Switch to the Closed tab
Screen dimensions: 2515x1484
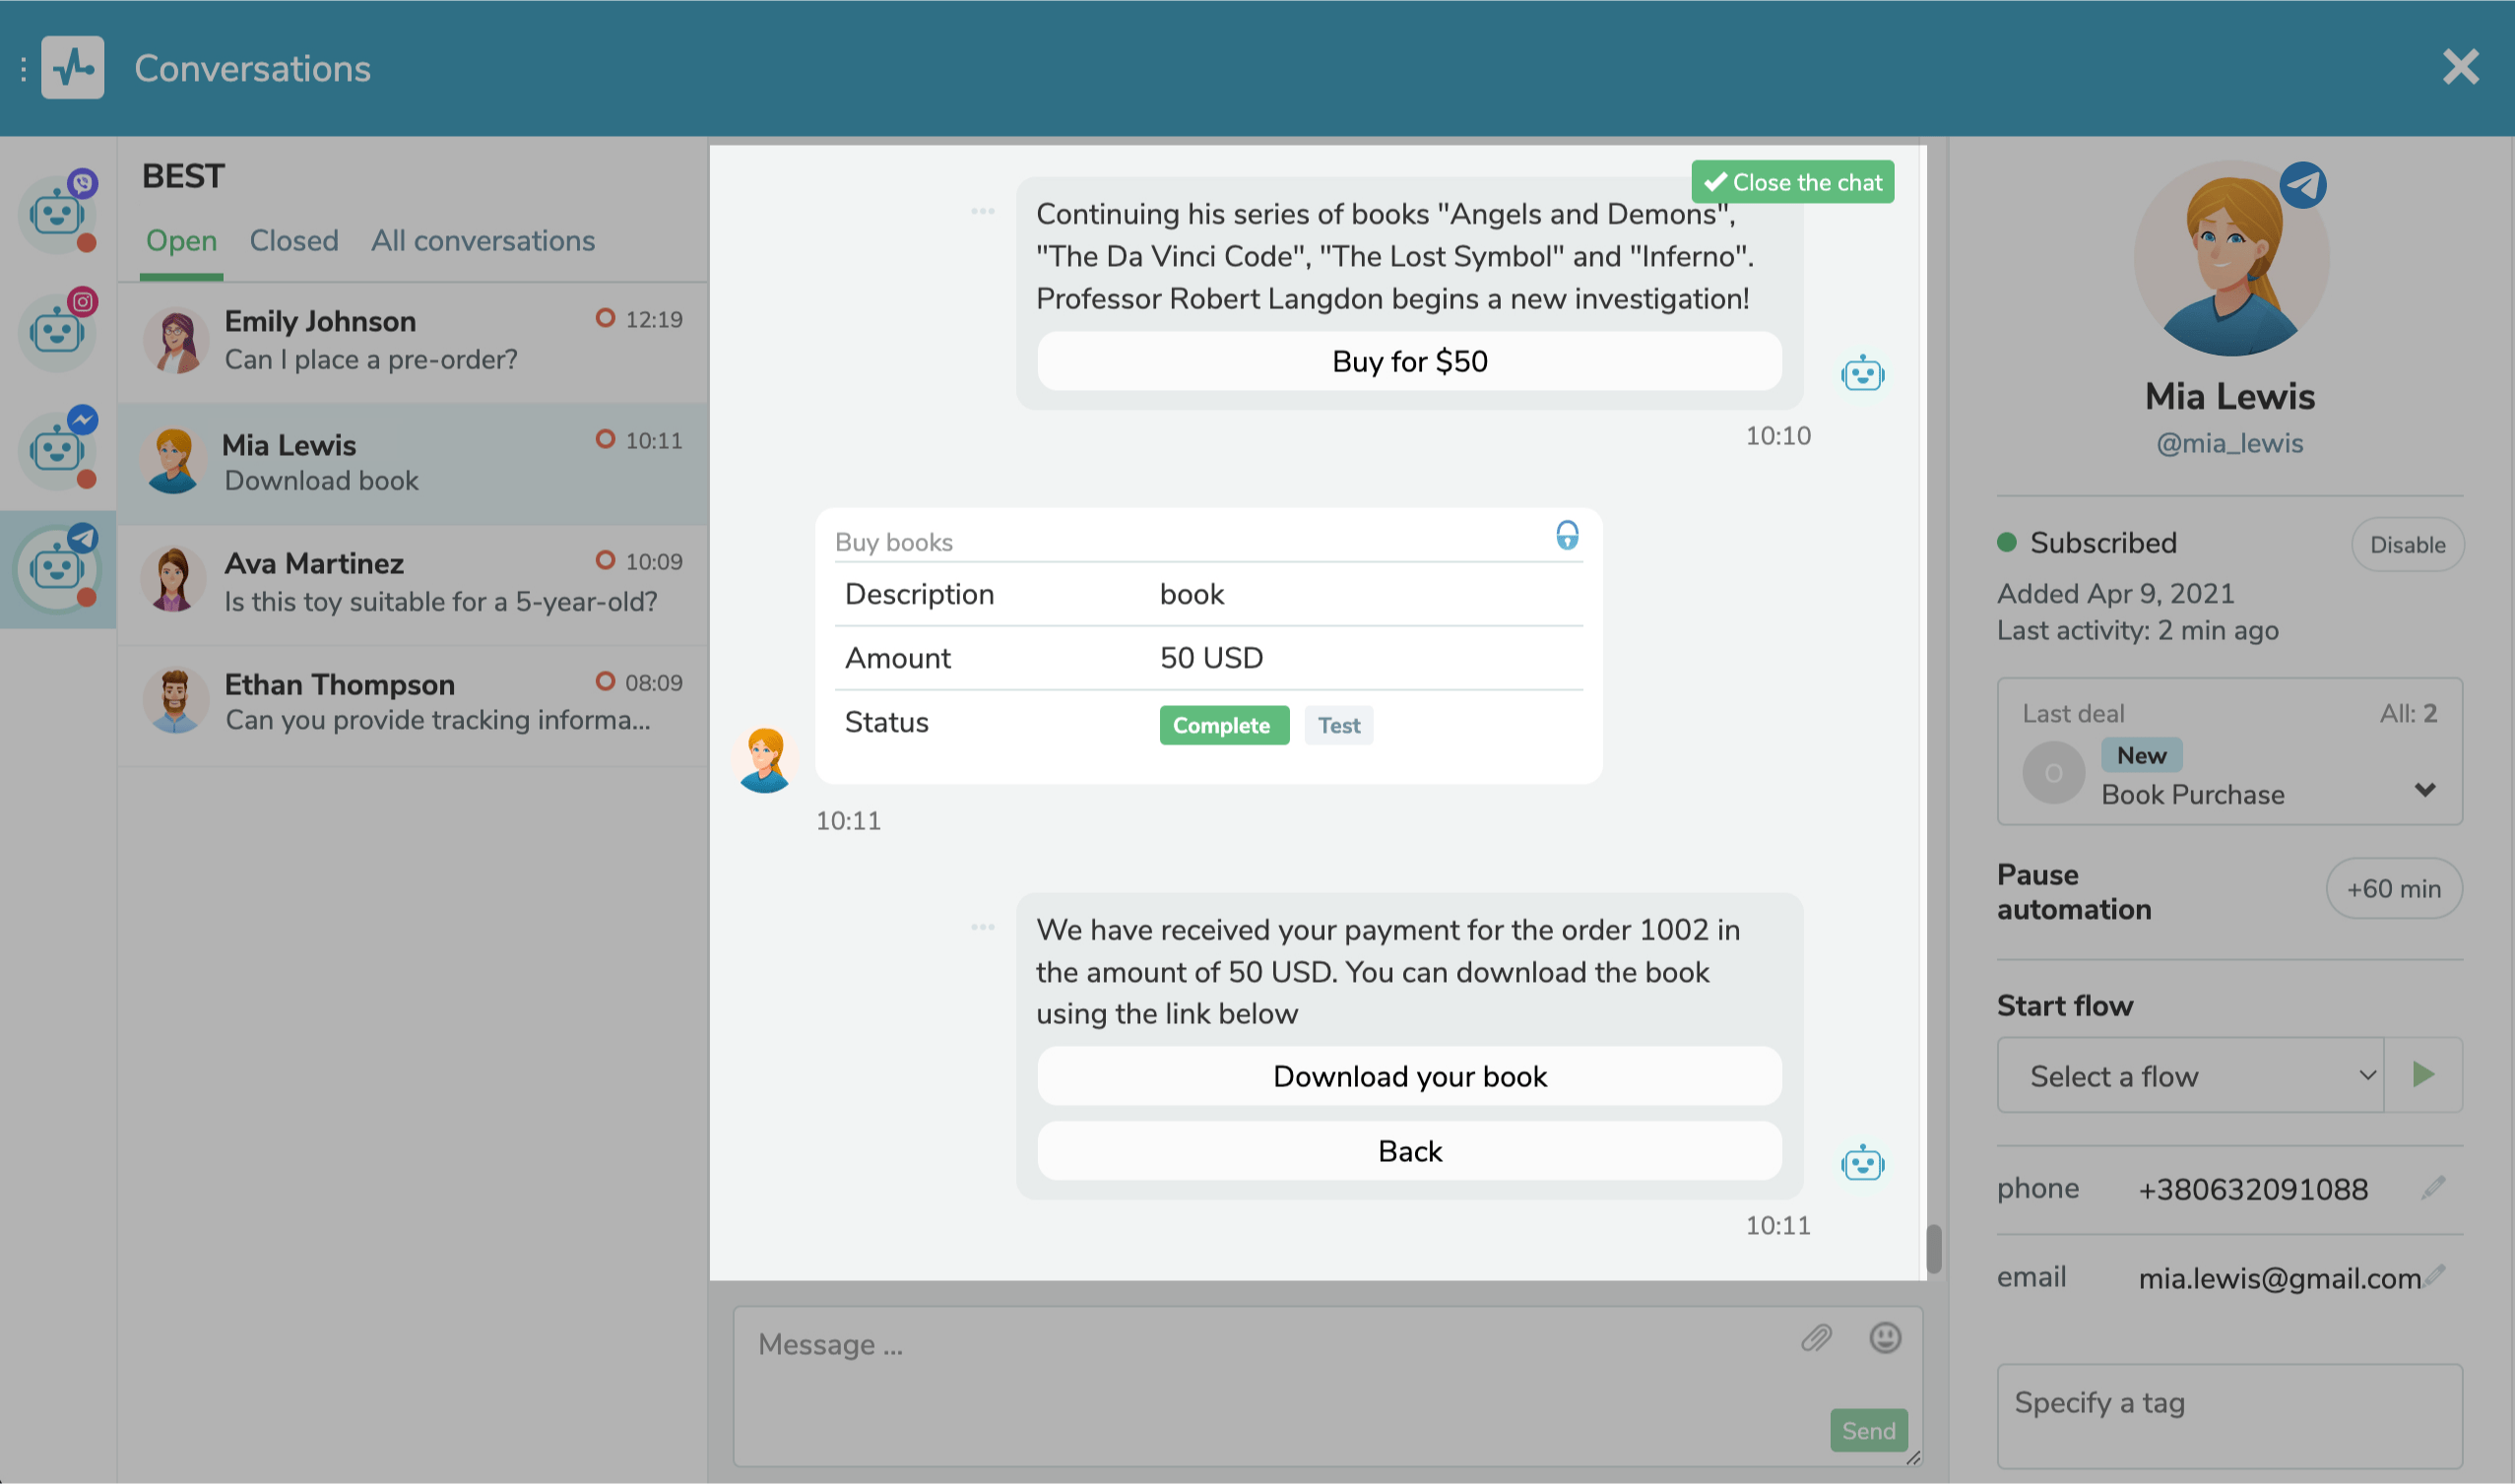[294, 241]
